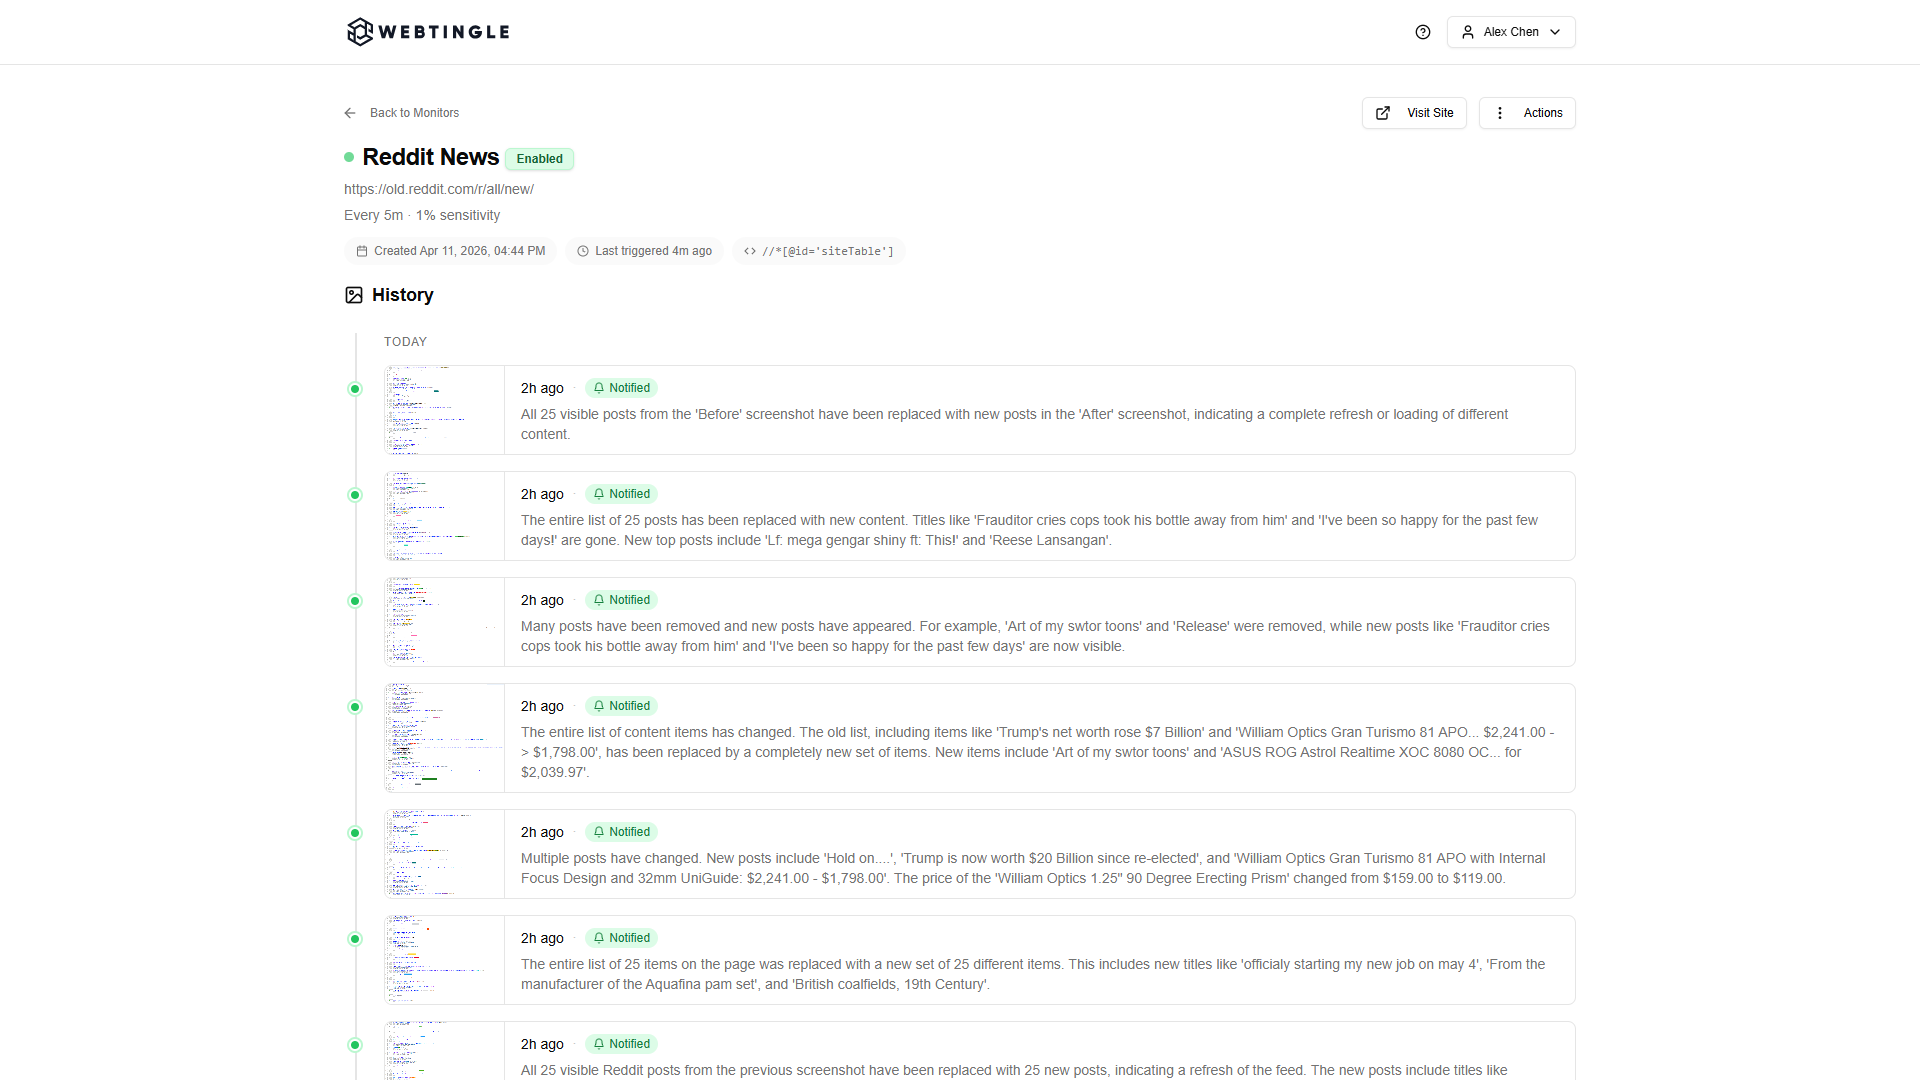1920x1080 pixels.
Task: Click the siteTable XPath selector chip
Action: (x=819, y=251)
